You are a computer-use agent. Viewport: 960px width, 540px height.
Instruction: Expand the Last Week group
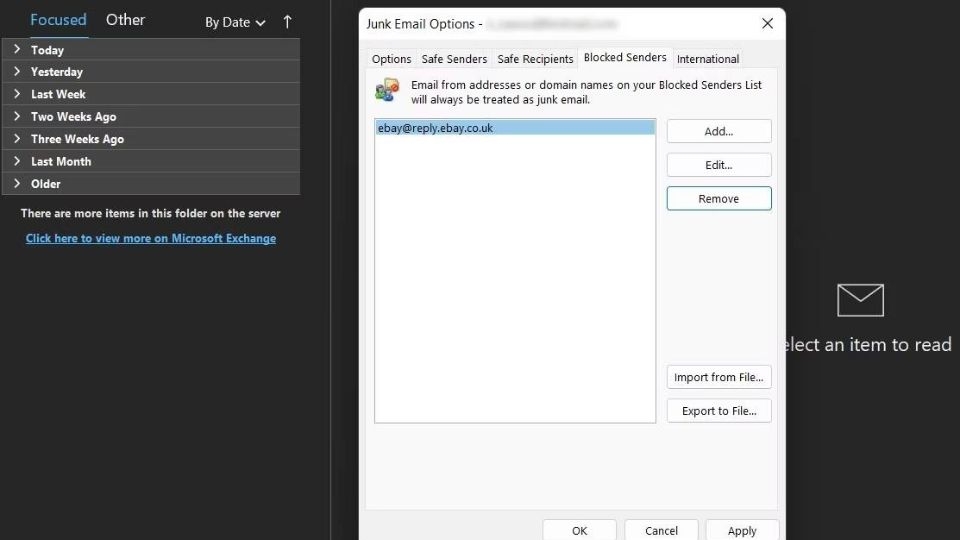[17, 94]
